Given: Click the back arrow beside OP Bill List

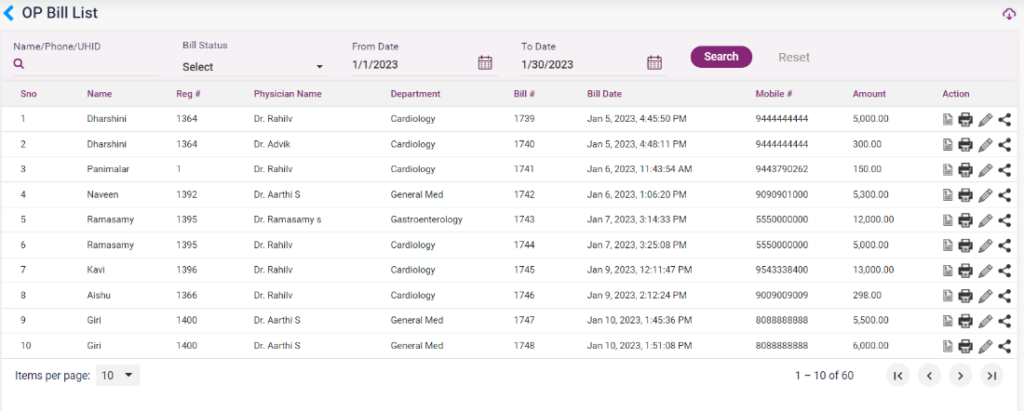Looking at the screenshot, I should pyautogui.click(x=10, y=13).
